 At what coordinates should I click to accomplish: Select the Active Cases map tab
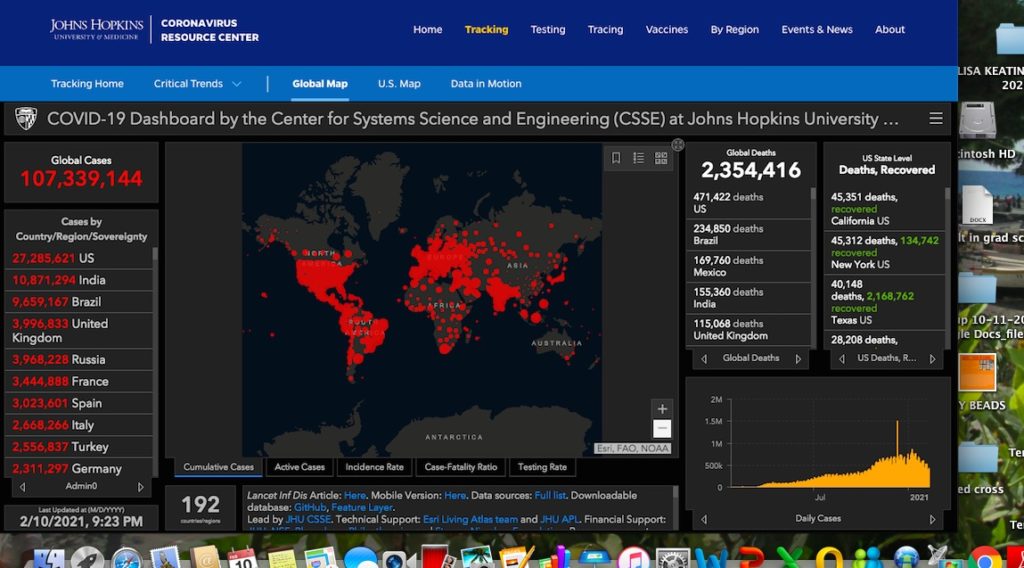(x=300, y=467)
